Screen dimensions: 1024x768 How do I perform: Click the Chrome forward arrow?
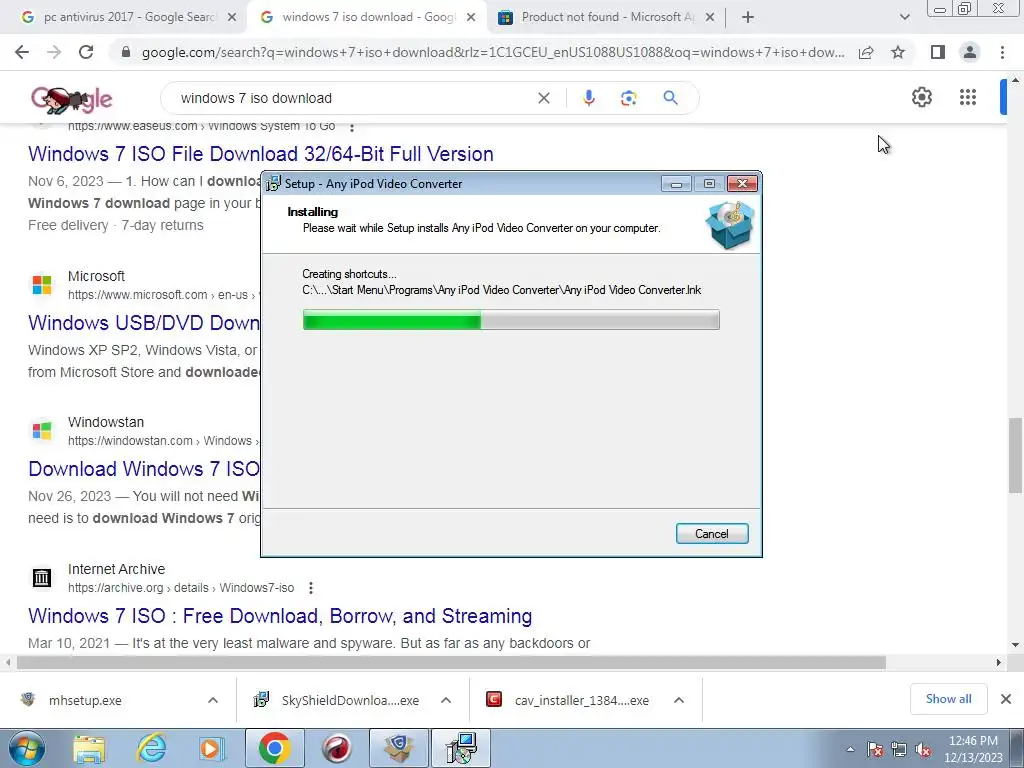click(54, 52)
